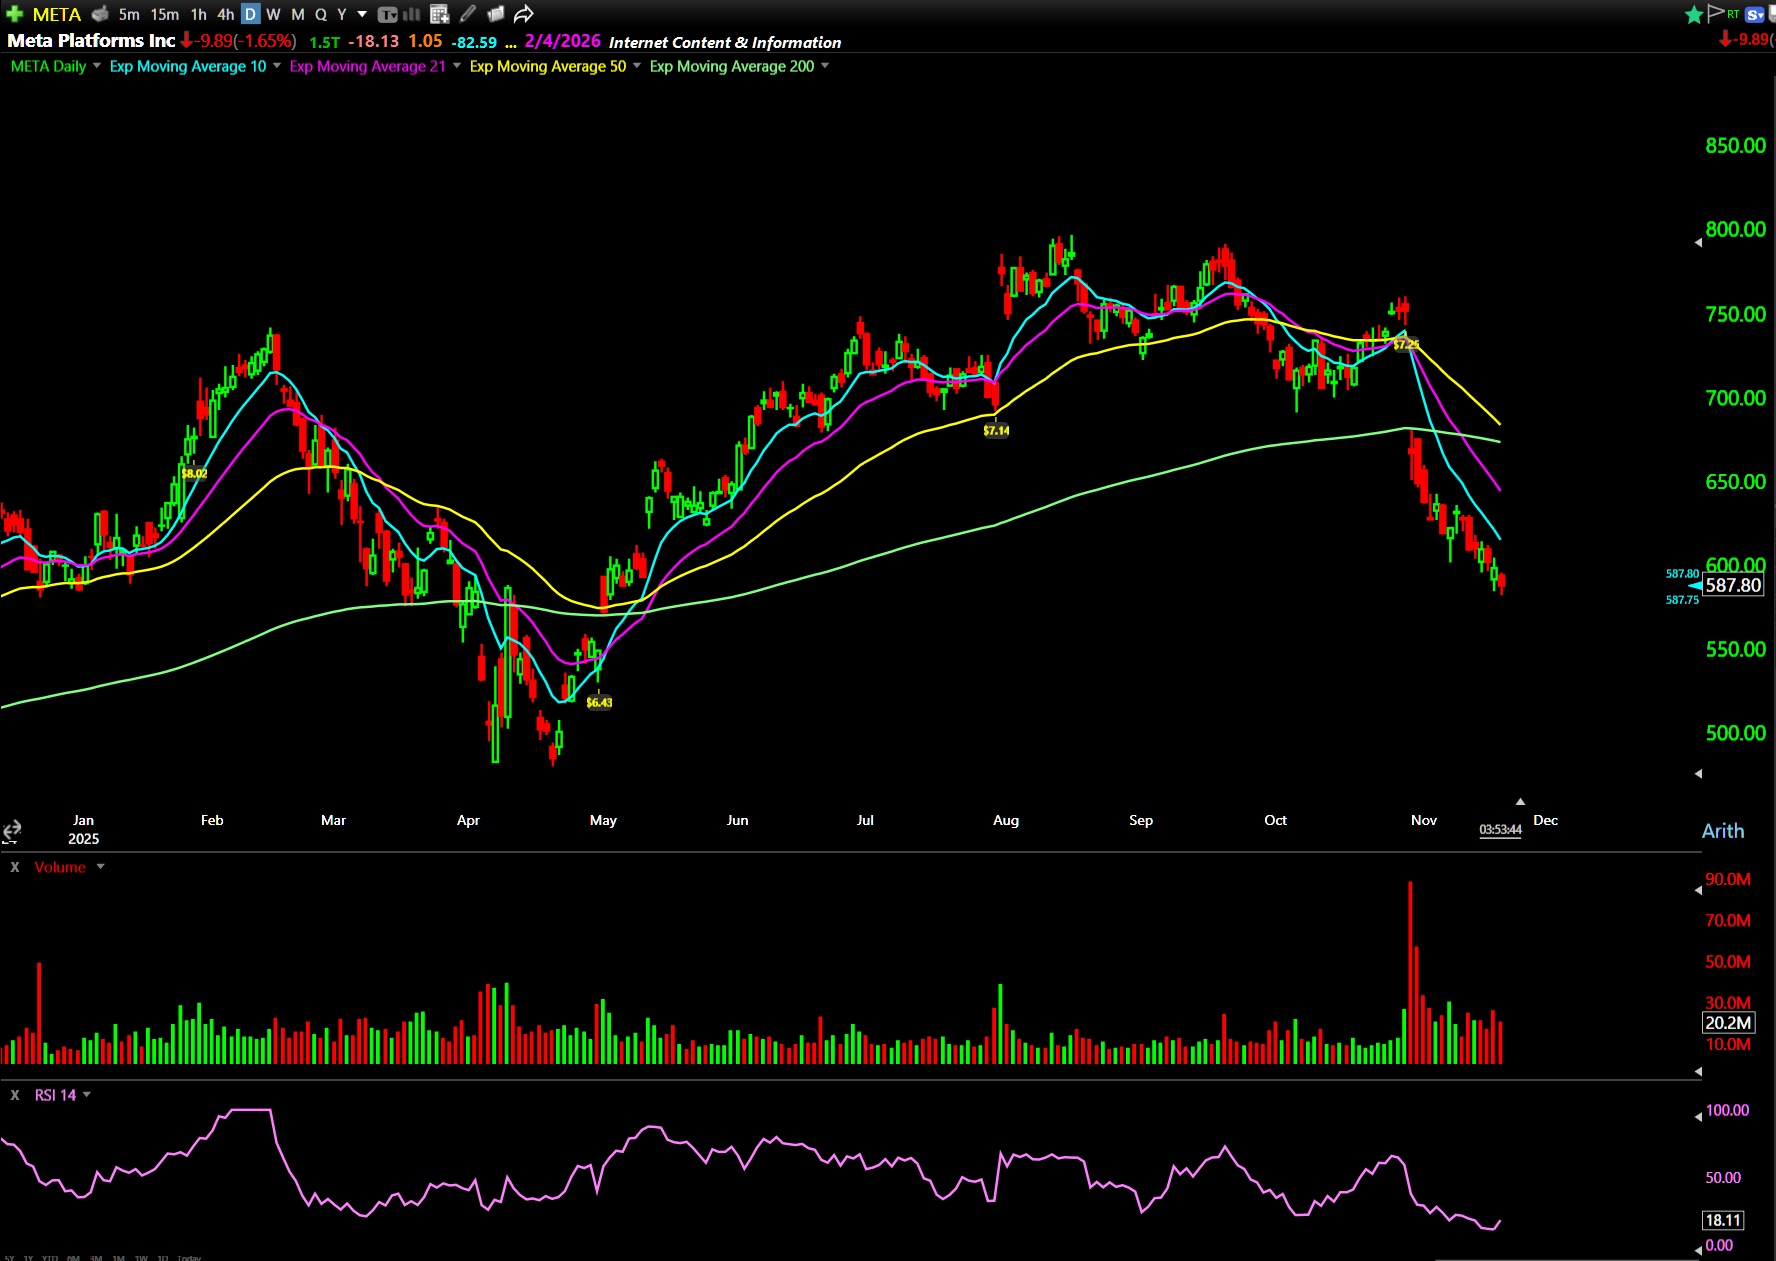This screenshot has height=1261, width=1776.
Task: Click the green star favorite icon
Action: [x=1693, y=14]
